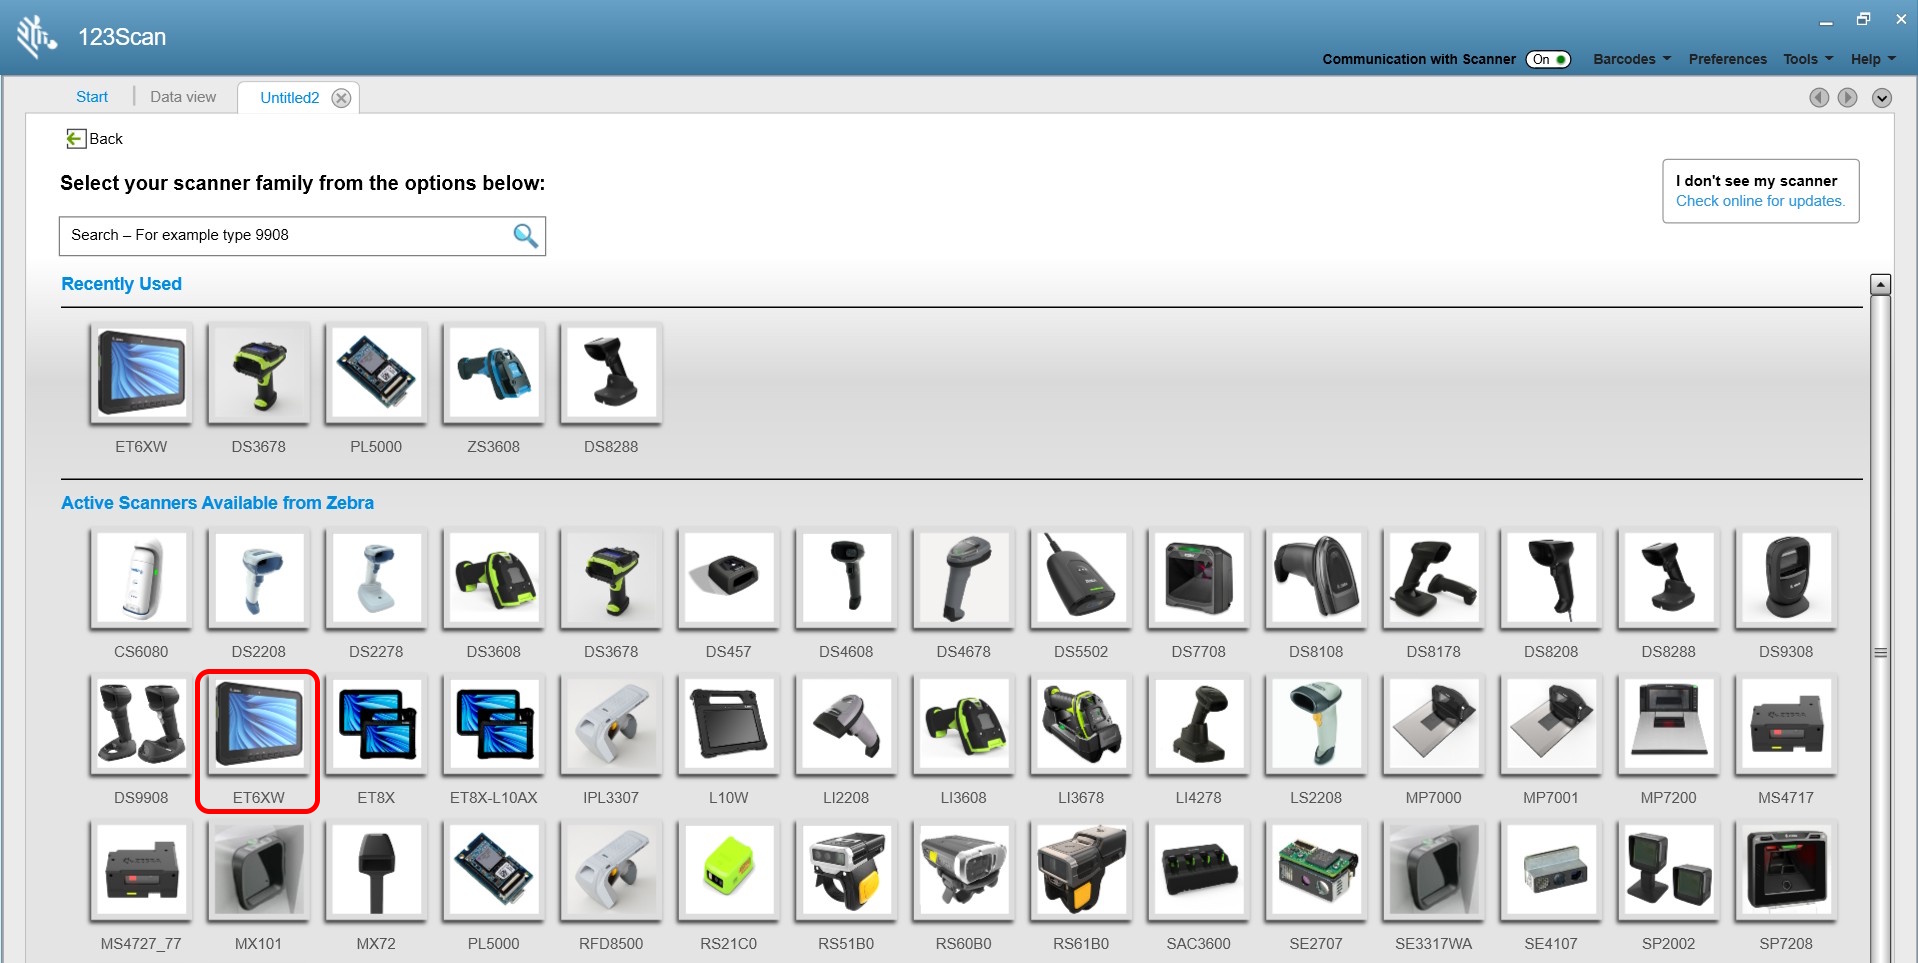Pick the LS2208 scanner icon

pos(1316,724)
